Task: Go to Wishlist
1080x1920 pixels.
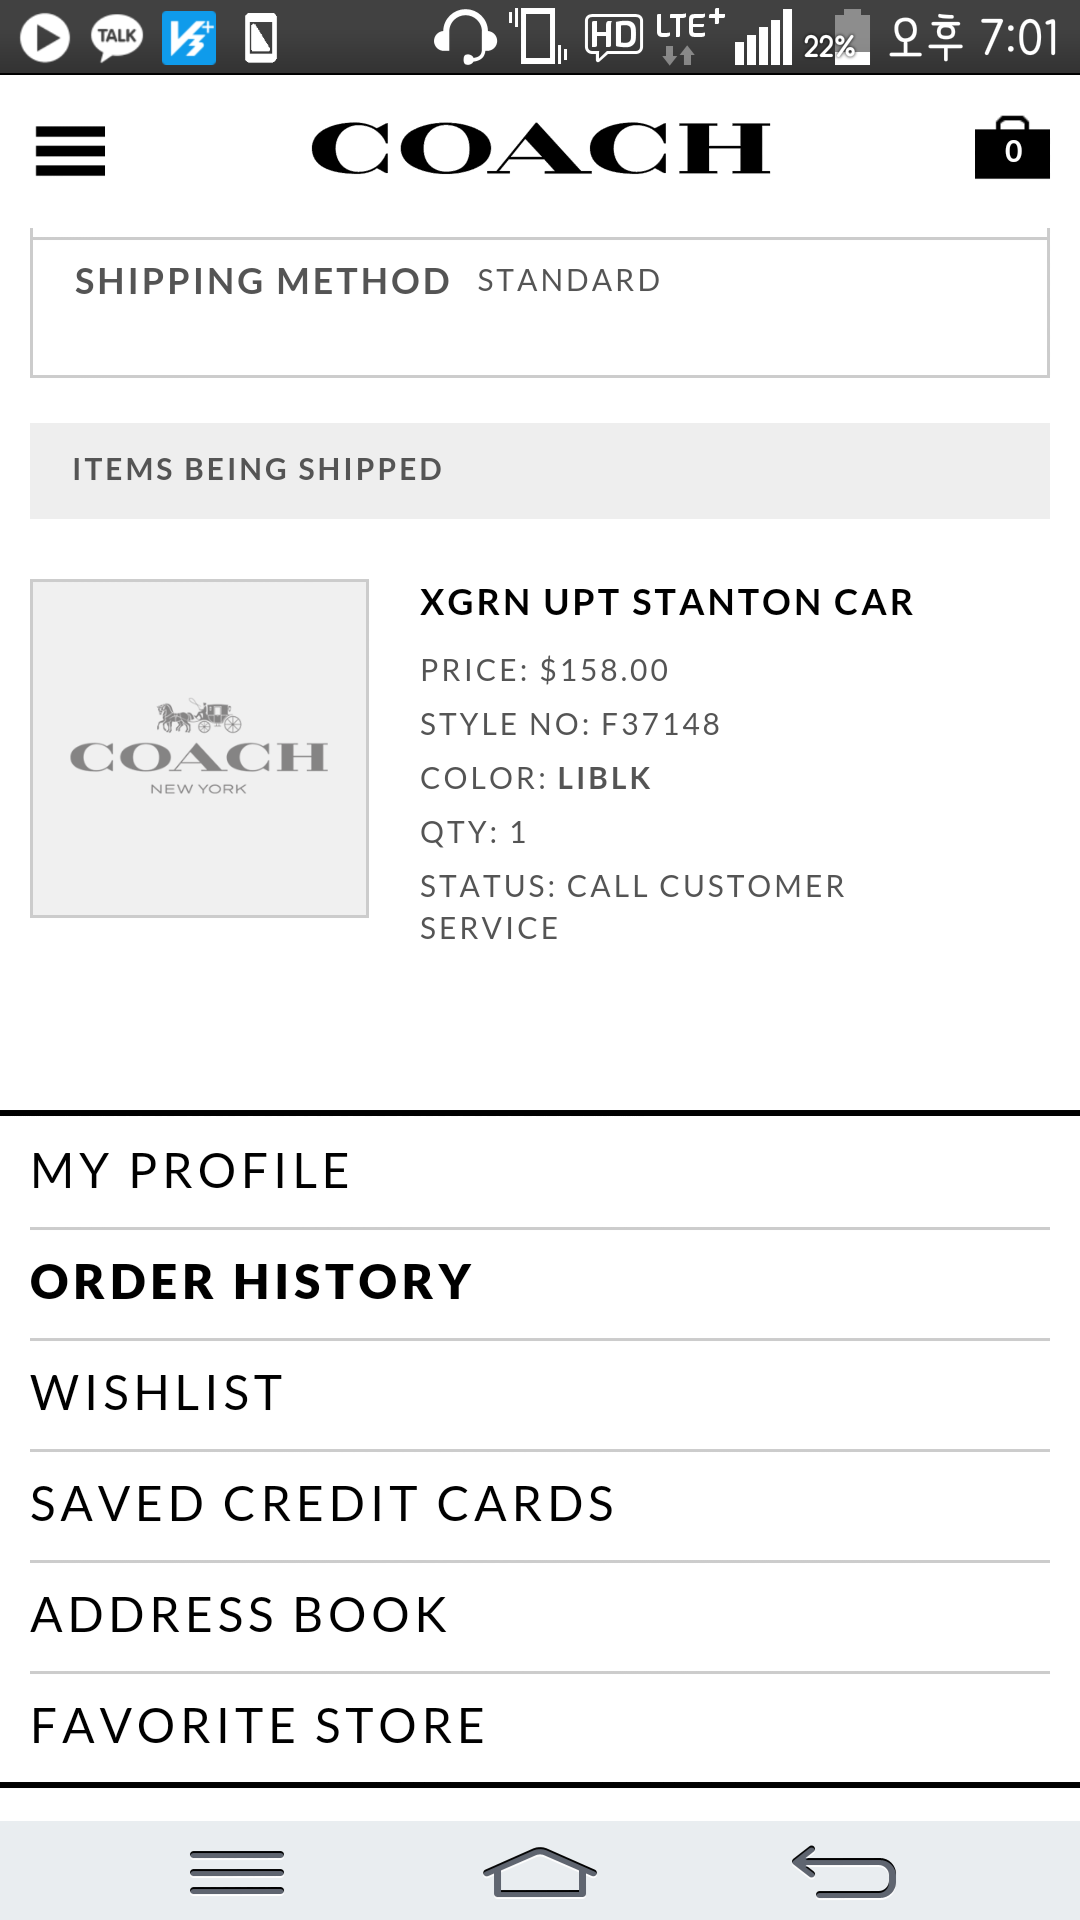Action: tap(157, 1393)
